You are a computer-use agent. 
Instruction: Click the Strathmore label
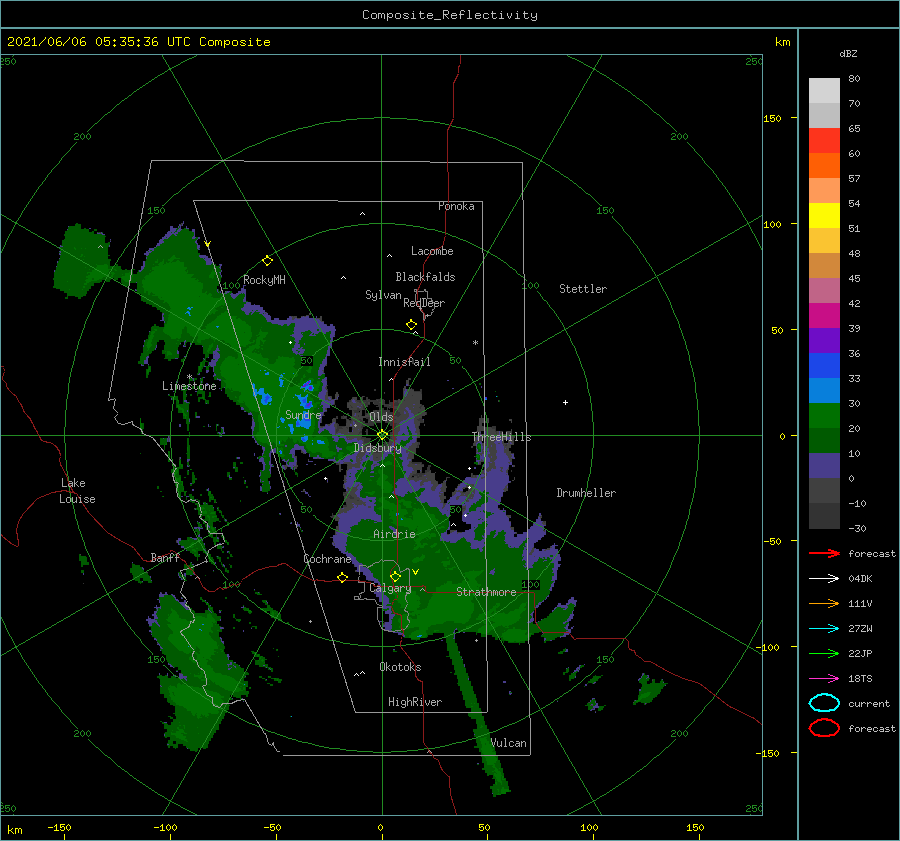[486, 592]
